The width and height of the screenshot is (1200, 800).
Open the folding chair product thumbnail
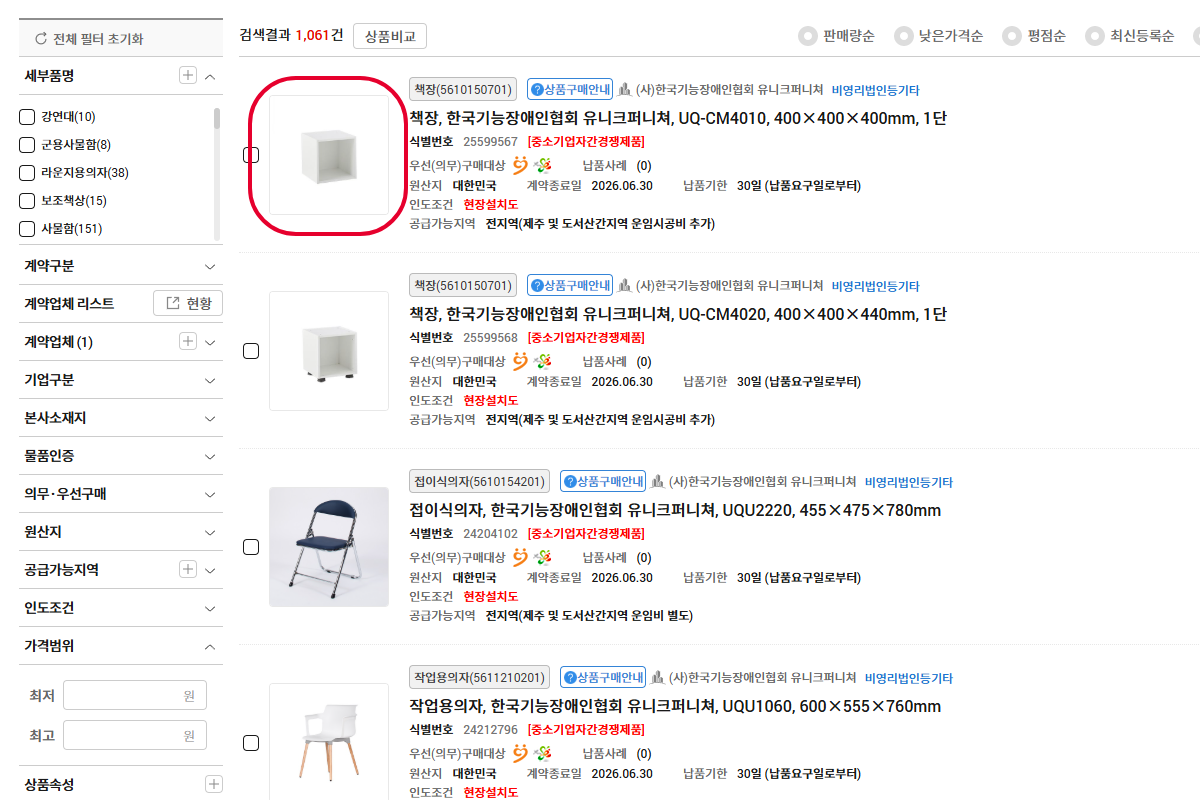click(x=328, y=547)
